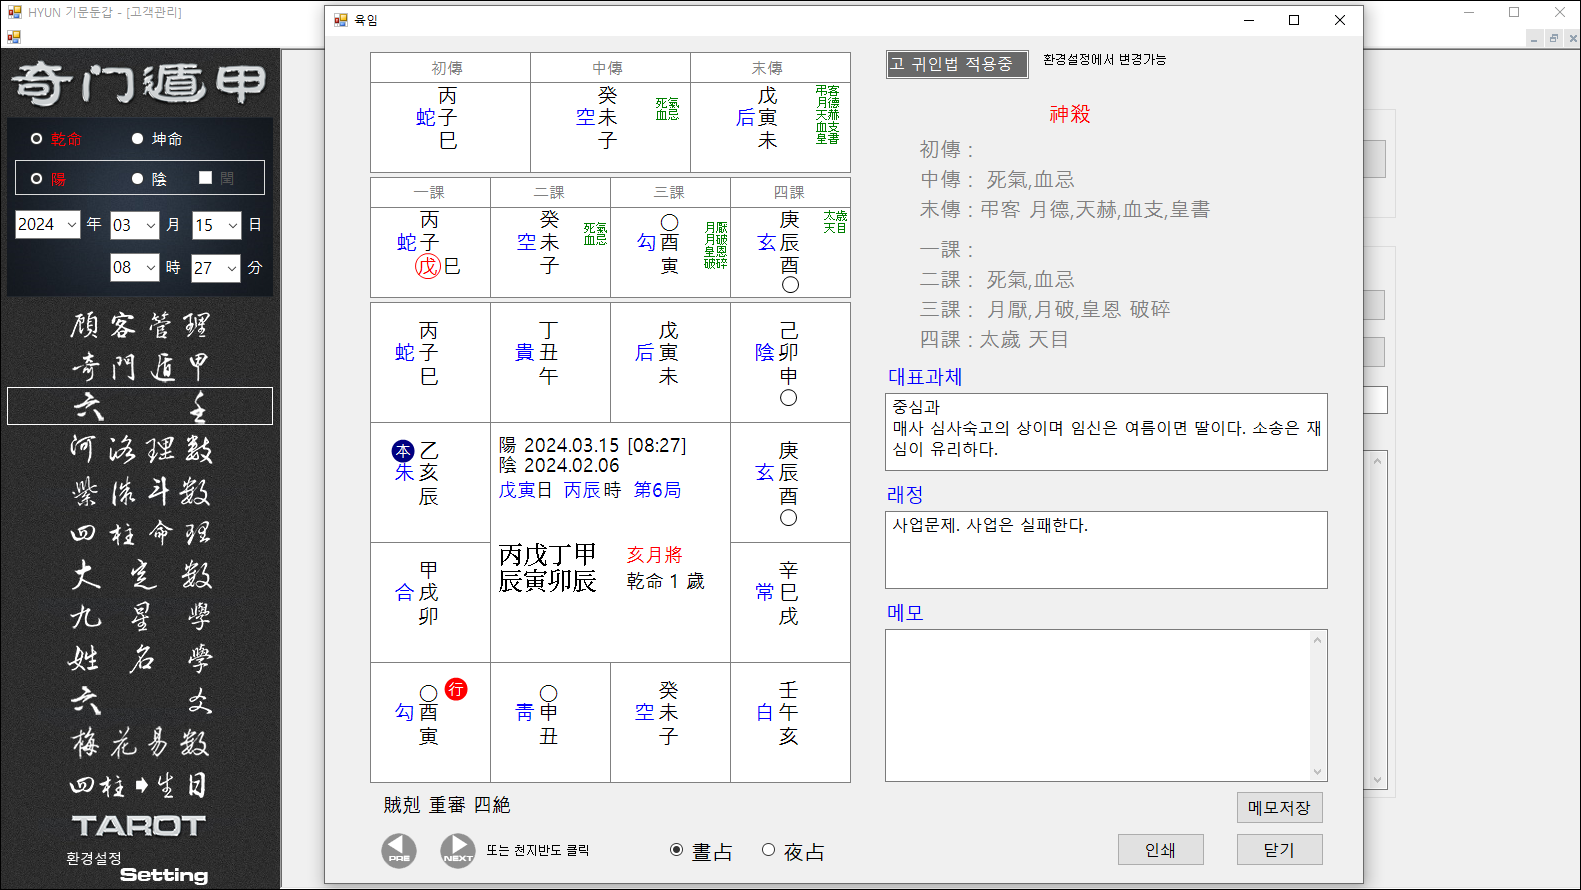Click the 丁丑午 cell with 貴

click(x=550, y=362)
